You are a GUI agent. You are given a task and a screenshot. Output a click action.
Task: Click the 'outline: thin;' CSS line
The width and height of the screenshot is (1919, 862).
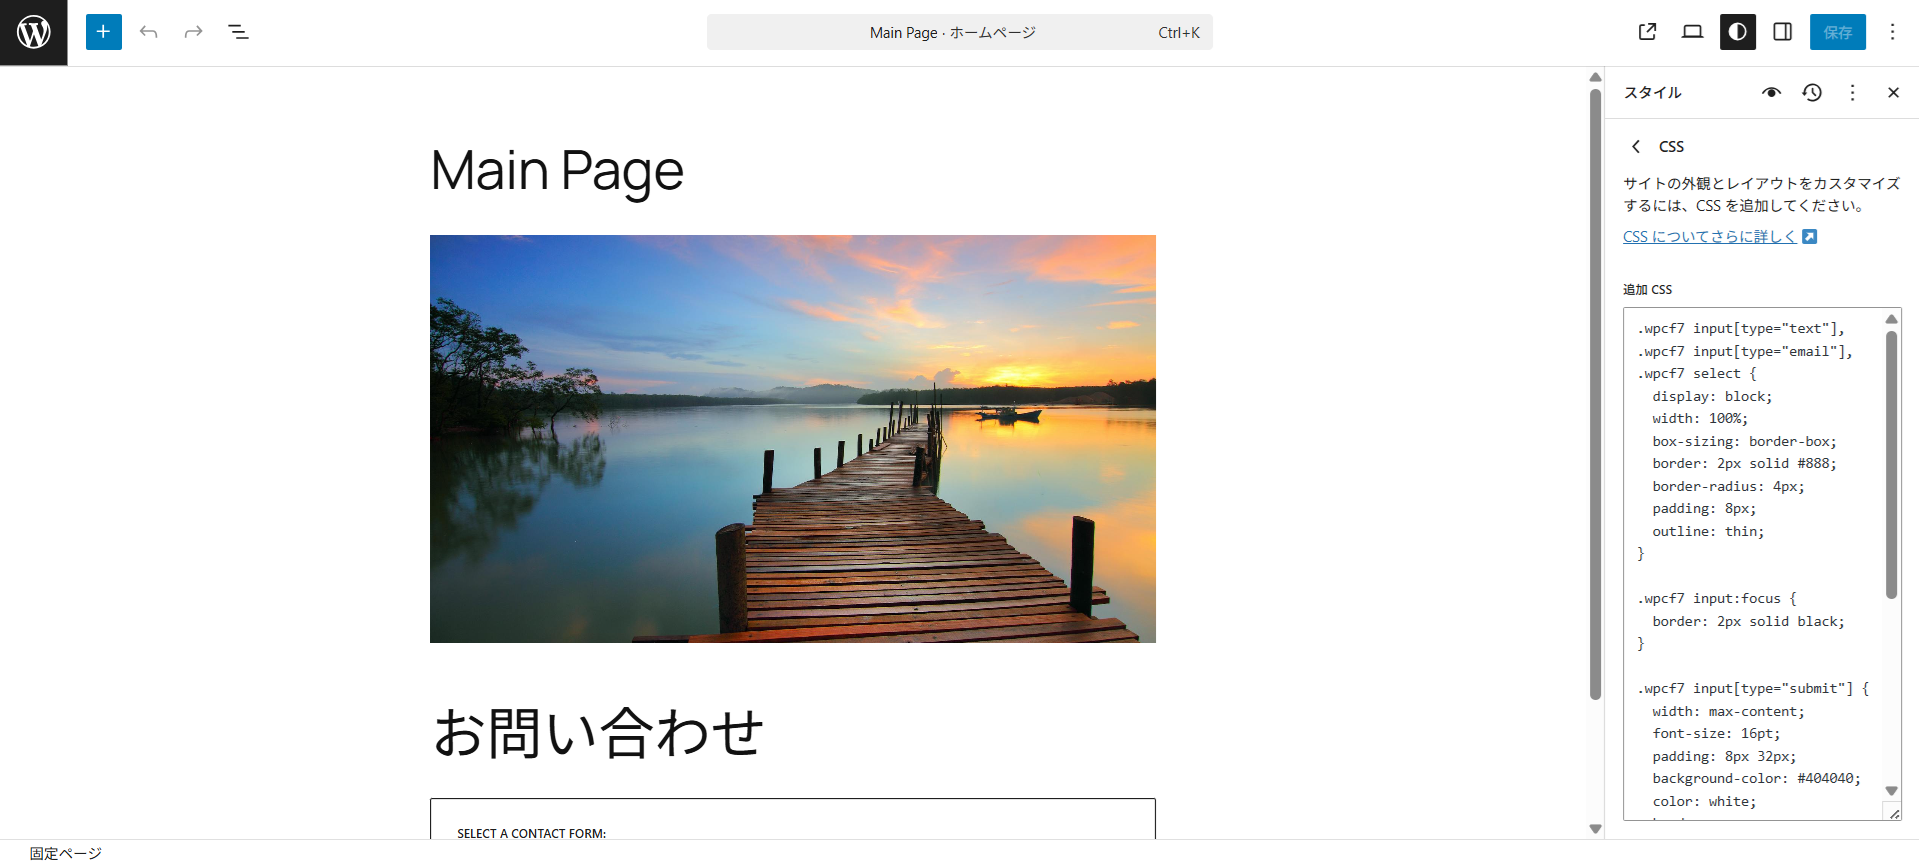pyautogui.click(x=1708, y=531)
